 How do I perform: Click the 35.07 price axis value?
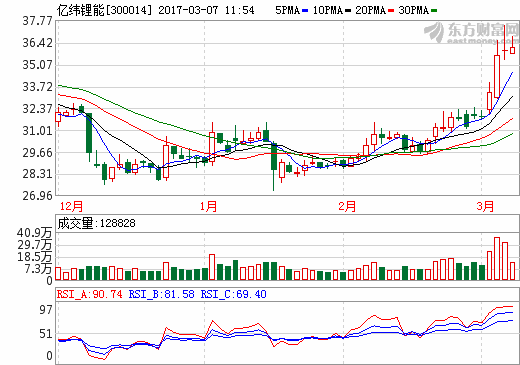pos(38,65)
